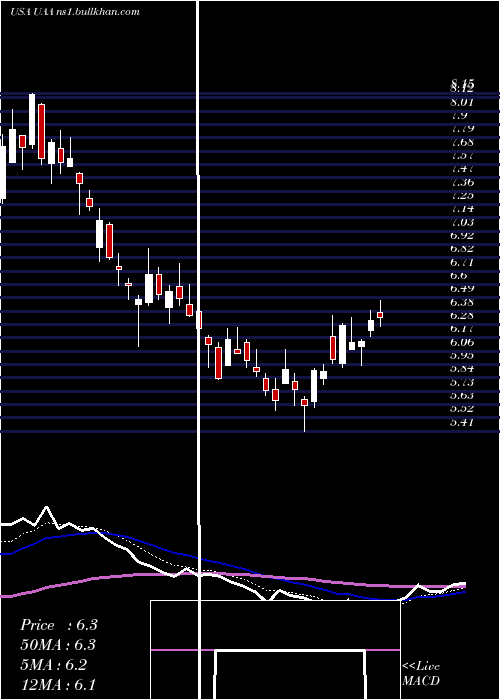Click the 7.36 price axis label

tap(462, 182)
